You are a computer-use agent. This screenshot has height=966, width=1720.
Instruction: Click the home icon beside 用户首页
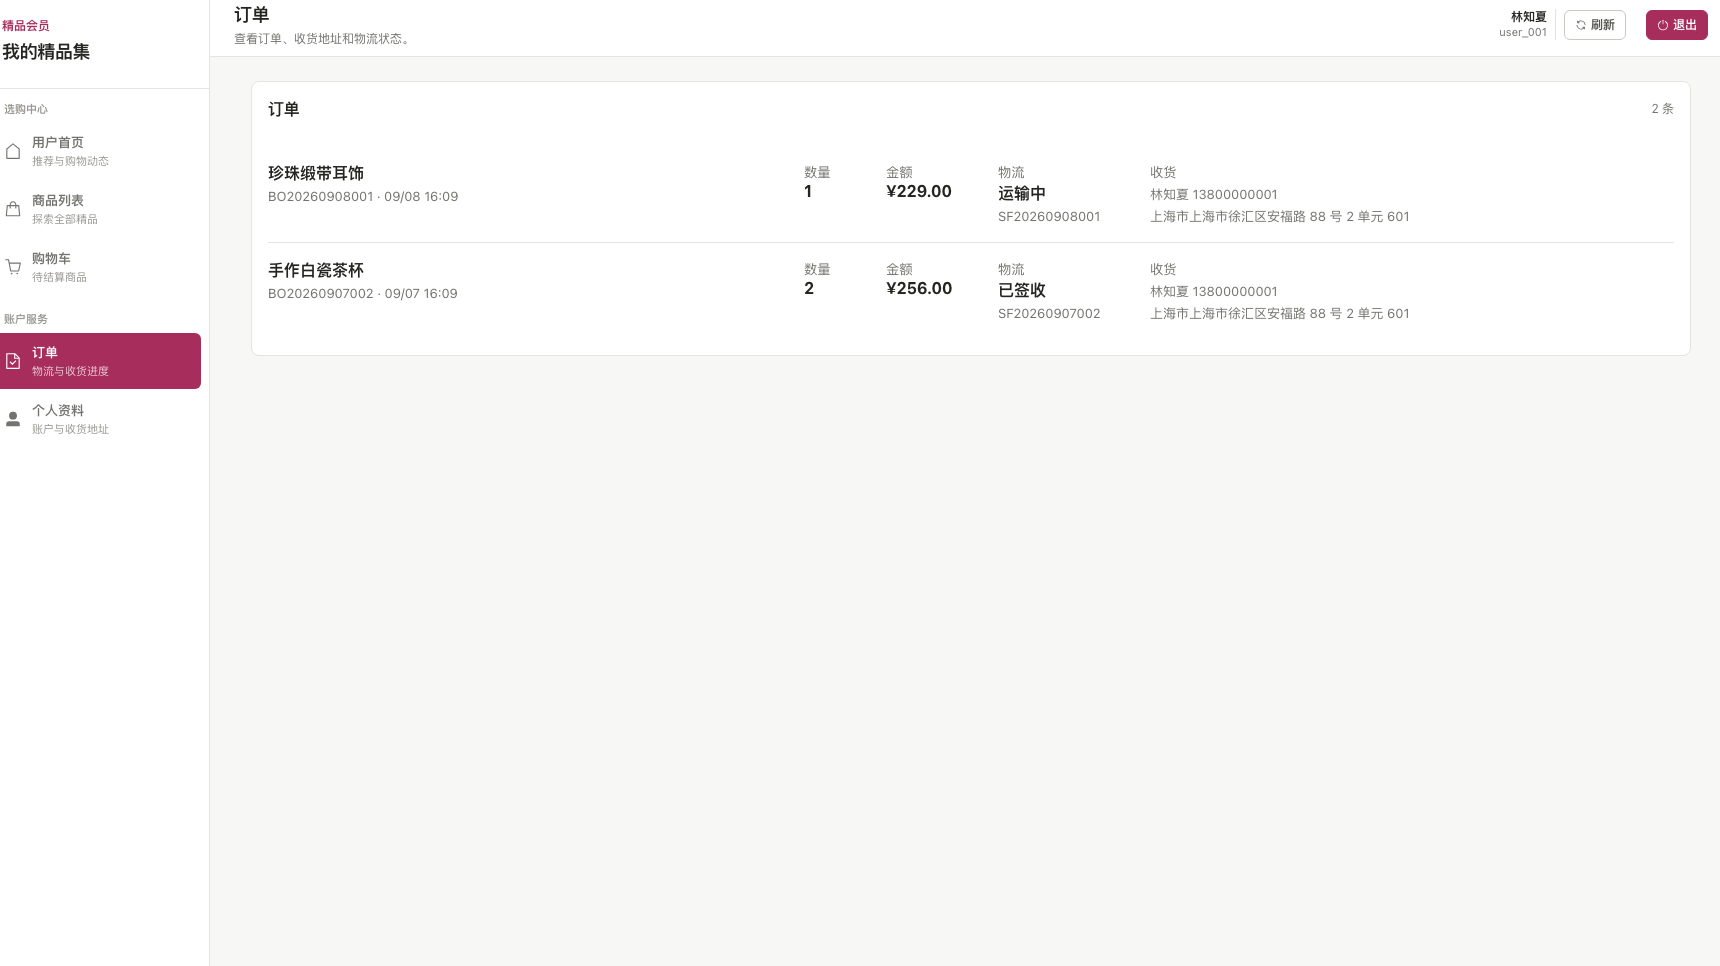[13, 151]
